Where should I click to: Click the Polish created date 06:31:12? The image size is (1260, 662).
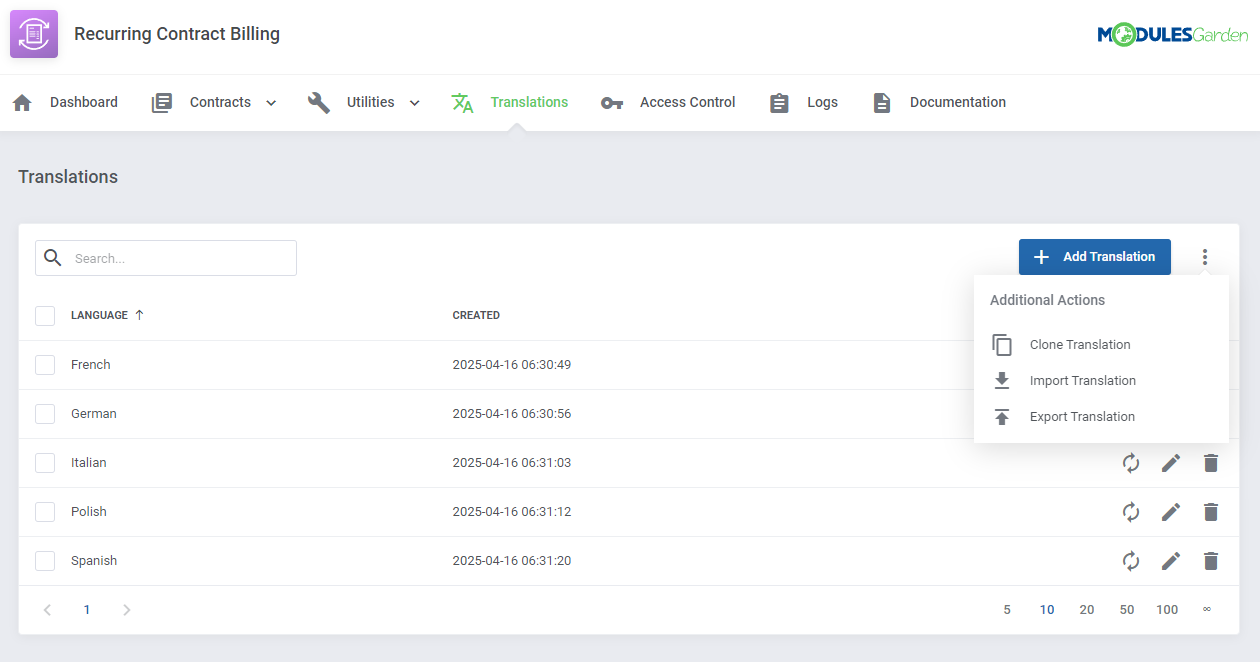[x=512, y=512]
